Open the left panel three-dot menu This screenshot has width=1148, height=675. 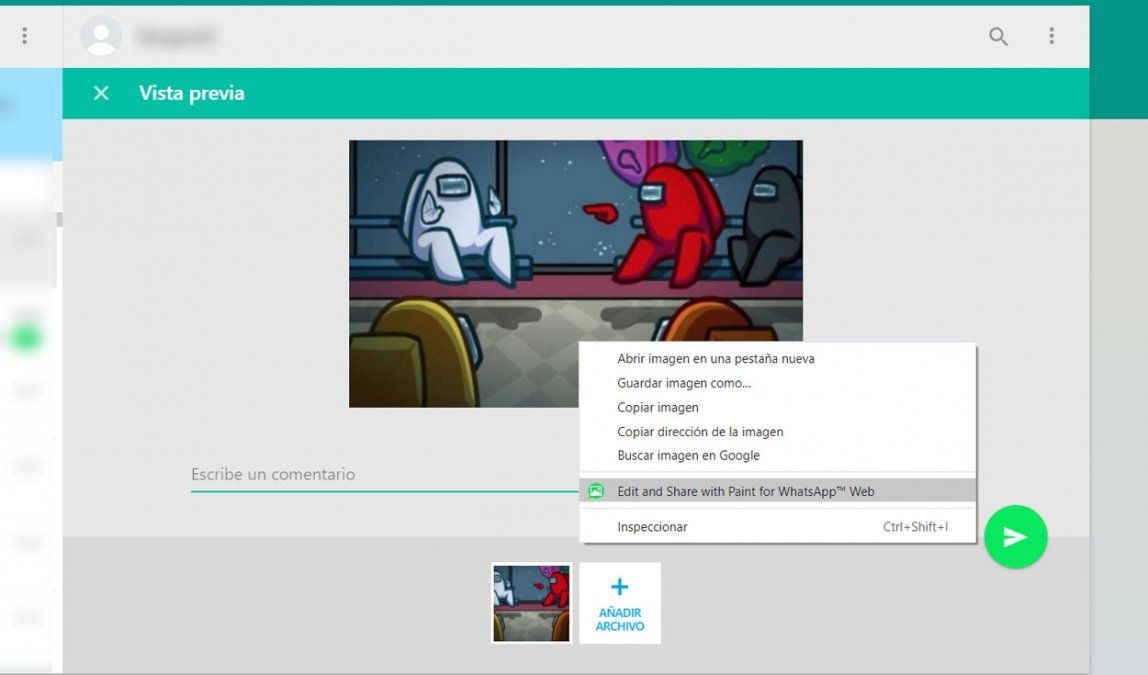tap(24, 36)
